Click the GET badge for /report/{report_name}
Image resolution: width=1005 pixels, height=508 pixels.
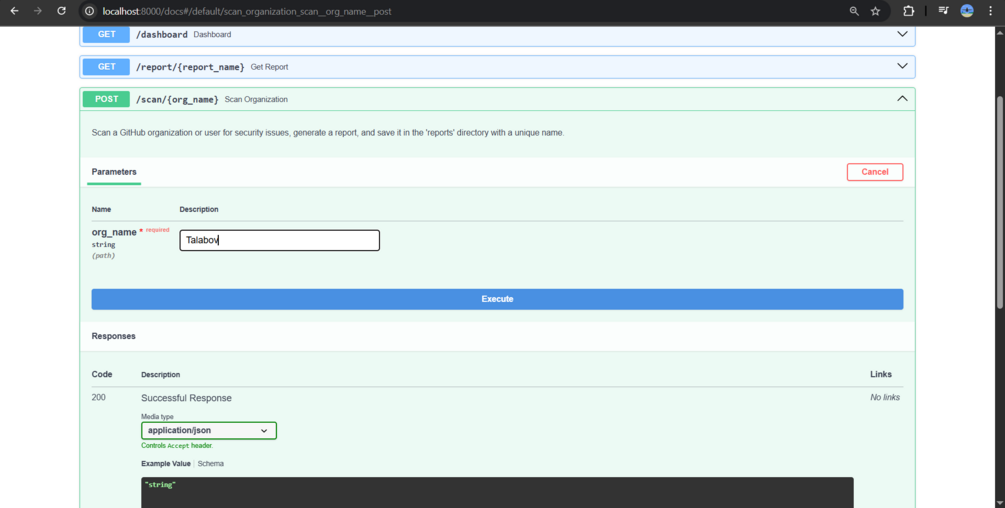106,67
